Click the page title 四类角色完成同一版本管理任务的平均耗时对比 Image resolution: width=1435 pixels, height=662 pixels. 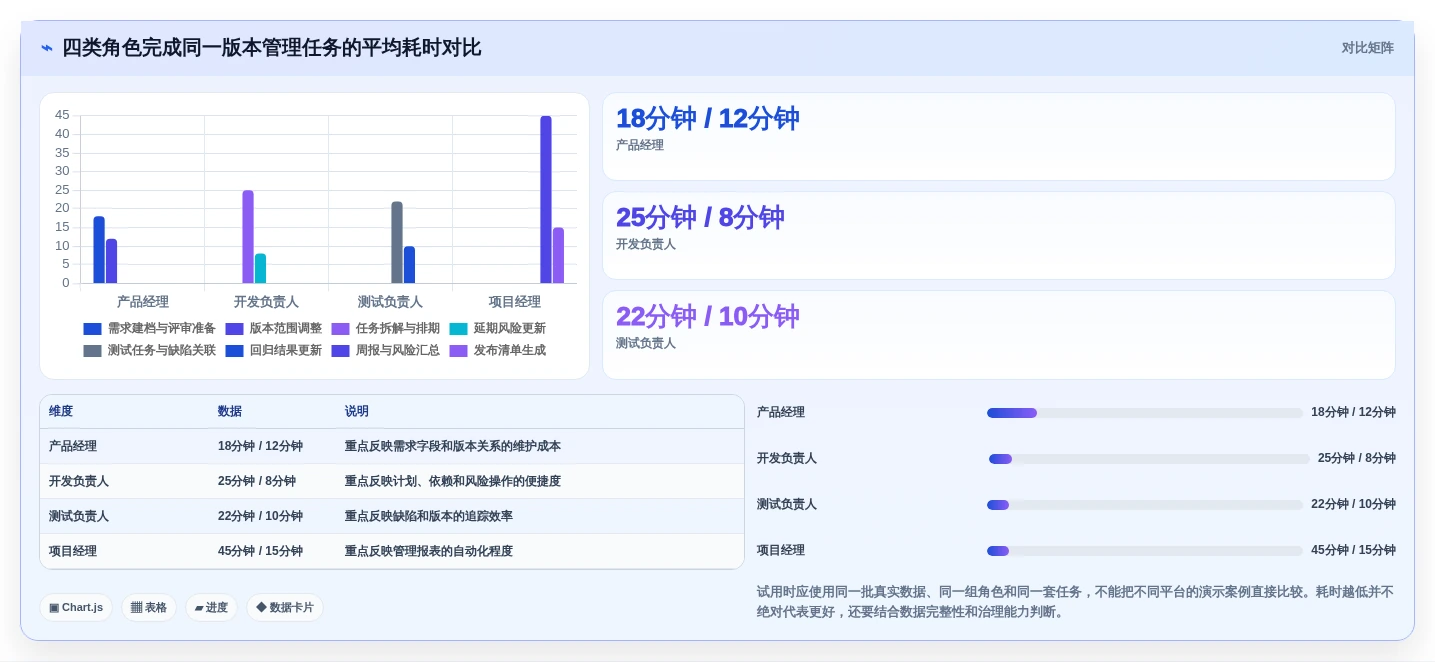[272, 48]
